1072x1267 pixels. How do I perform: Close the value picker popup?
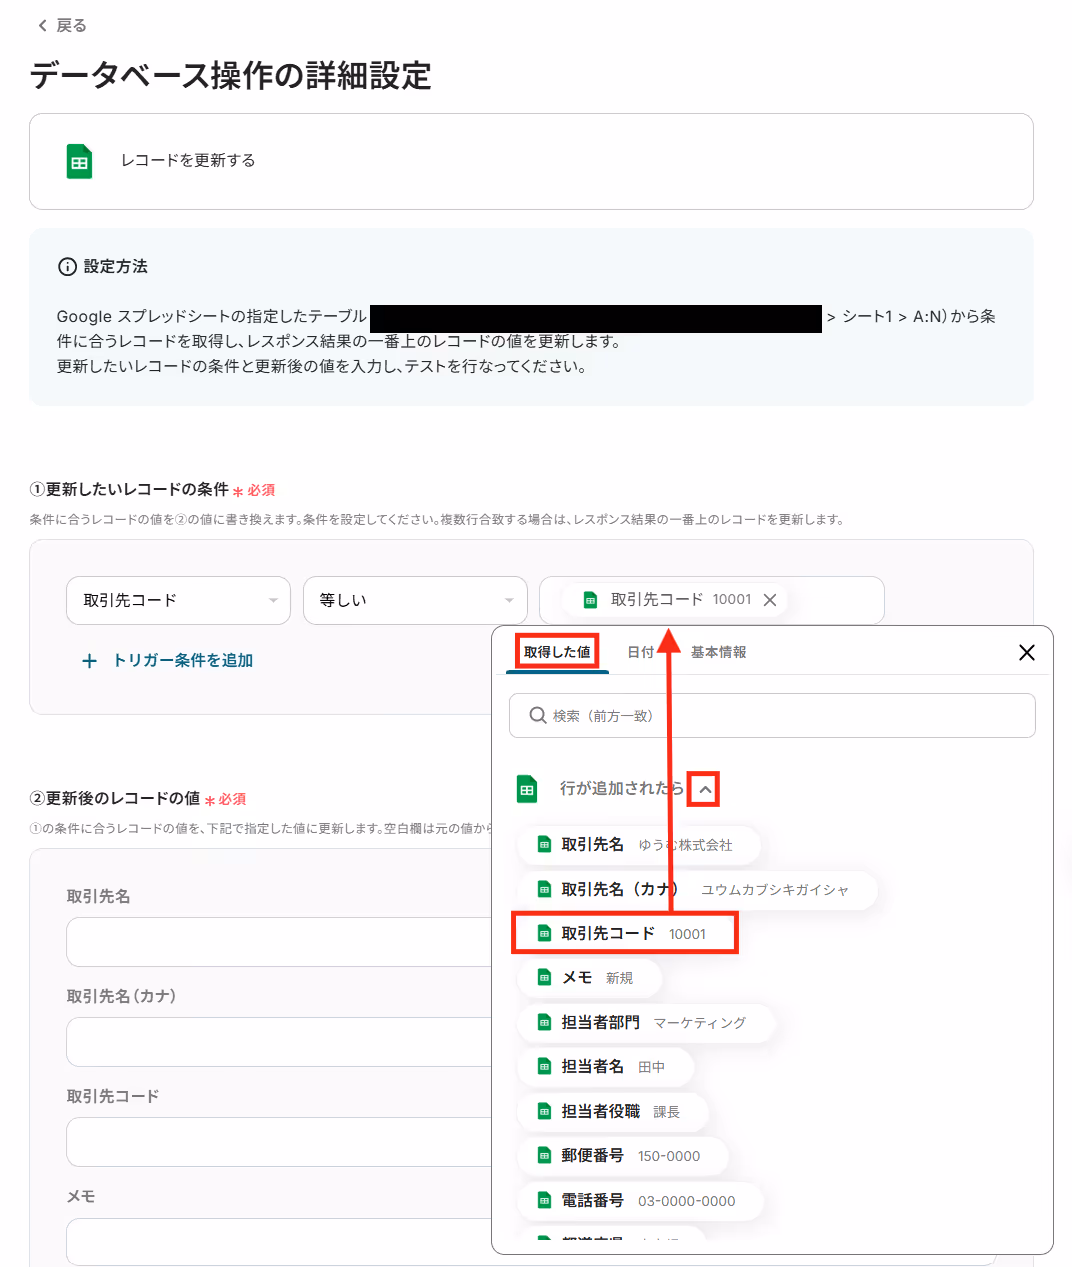pyautogui.click(x=1026, y=652)
